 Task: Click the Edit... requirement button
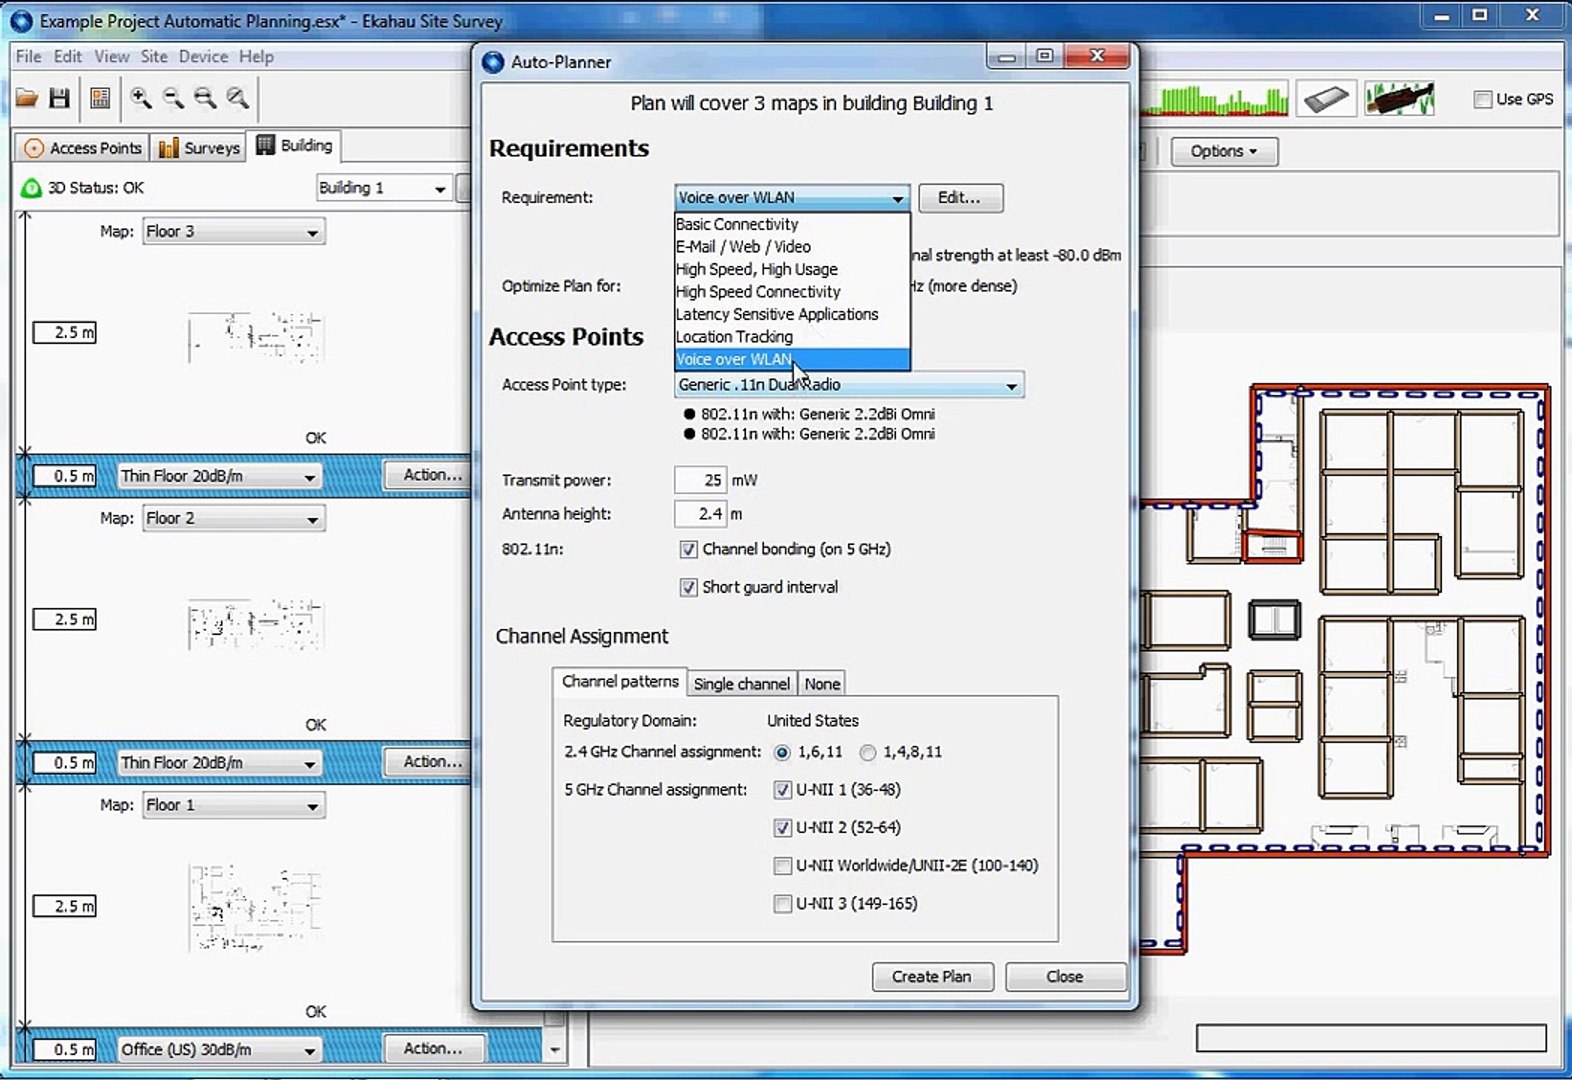coord(960,198)
